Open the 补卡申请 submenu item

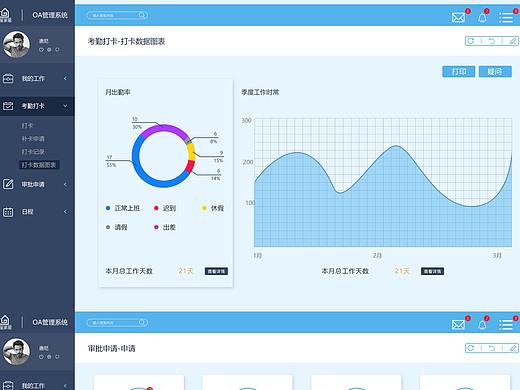point(33,139)
